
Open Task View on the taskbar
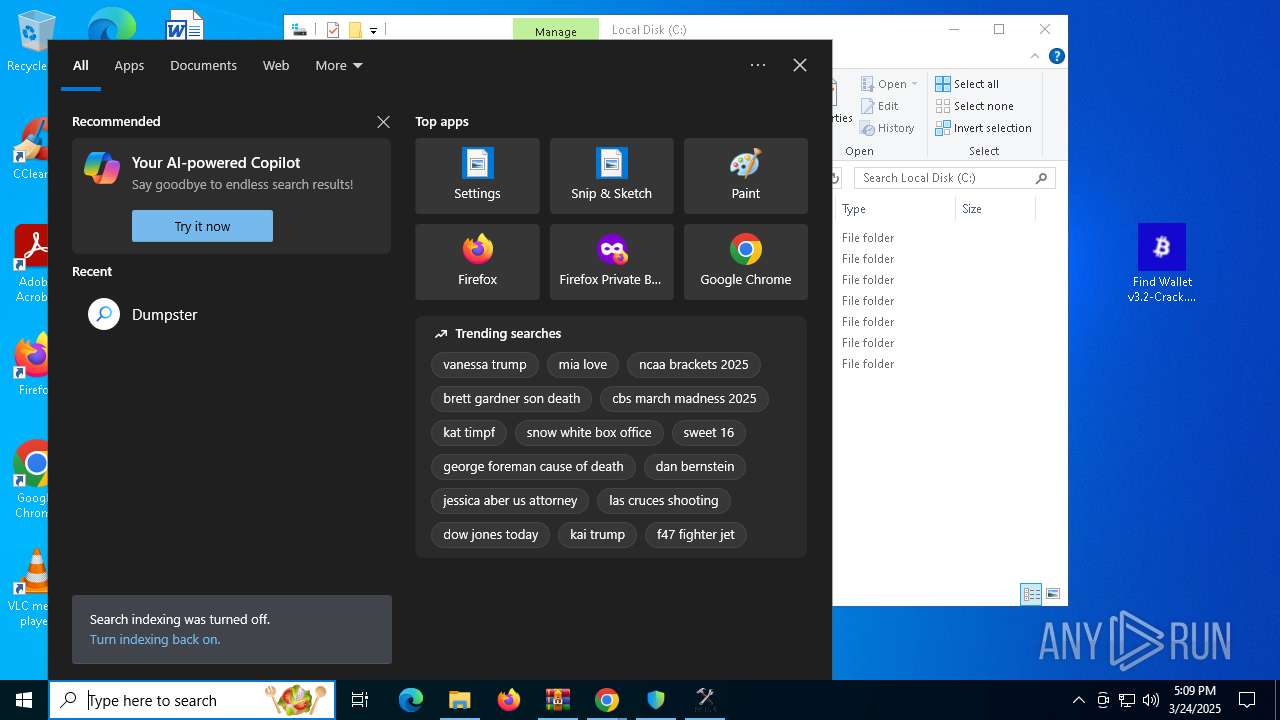pyautogui.click(x=360, y=700)
